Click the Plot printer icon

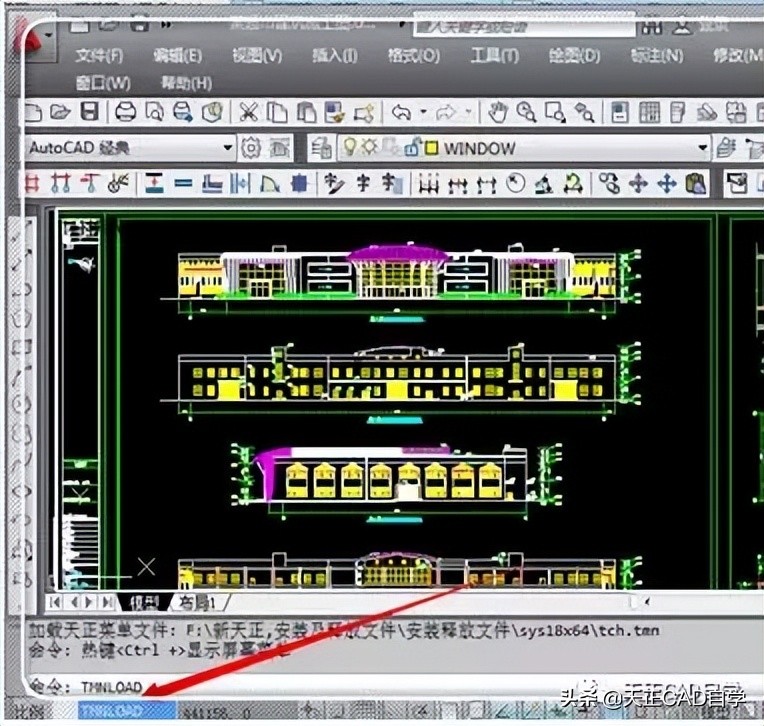click(125, 112)
